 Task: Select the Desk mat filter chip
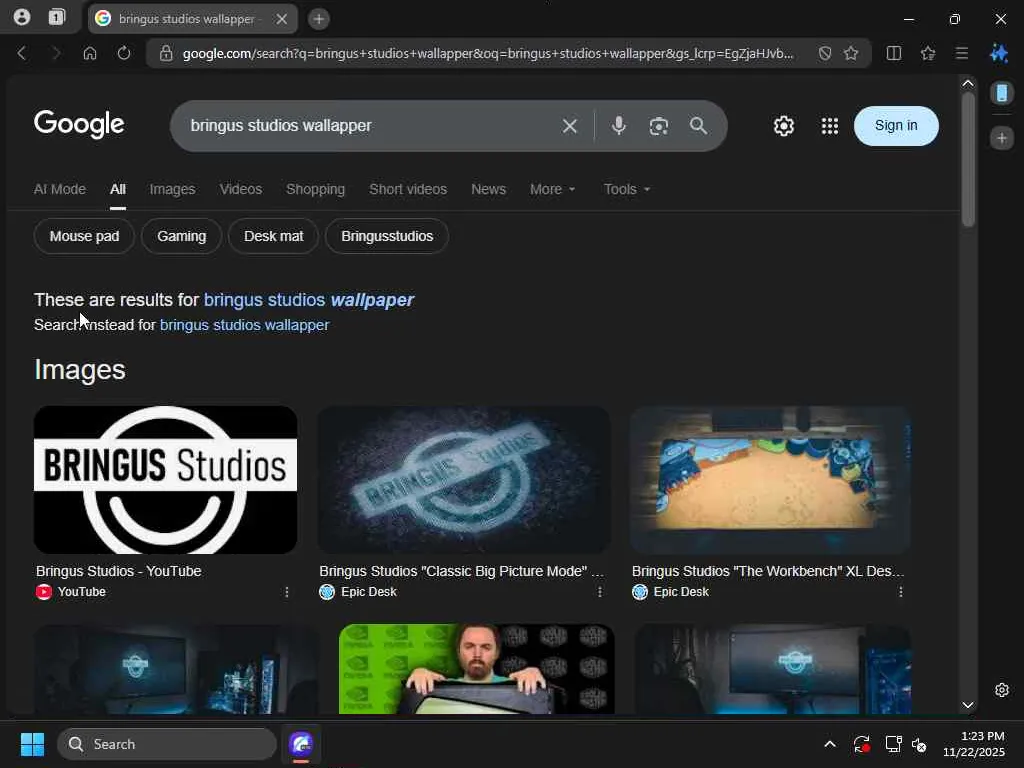[x=274, y=236]
